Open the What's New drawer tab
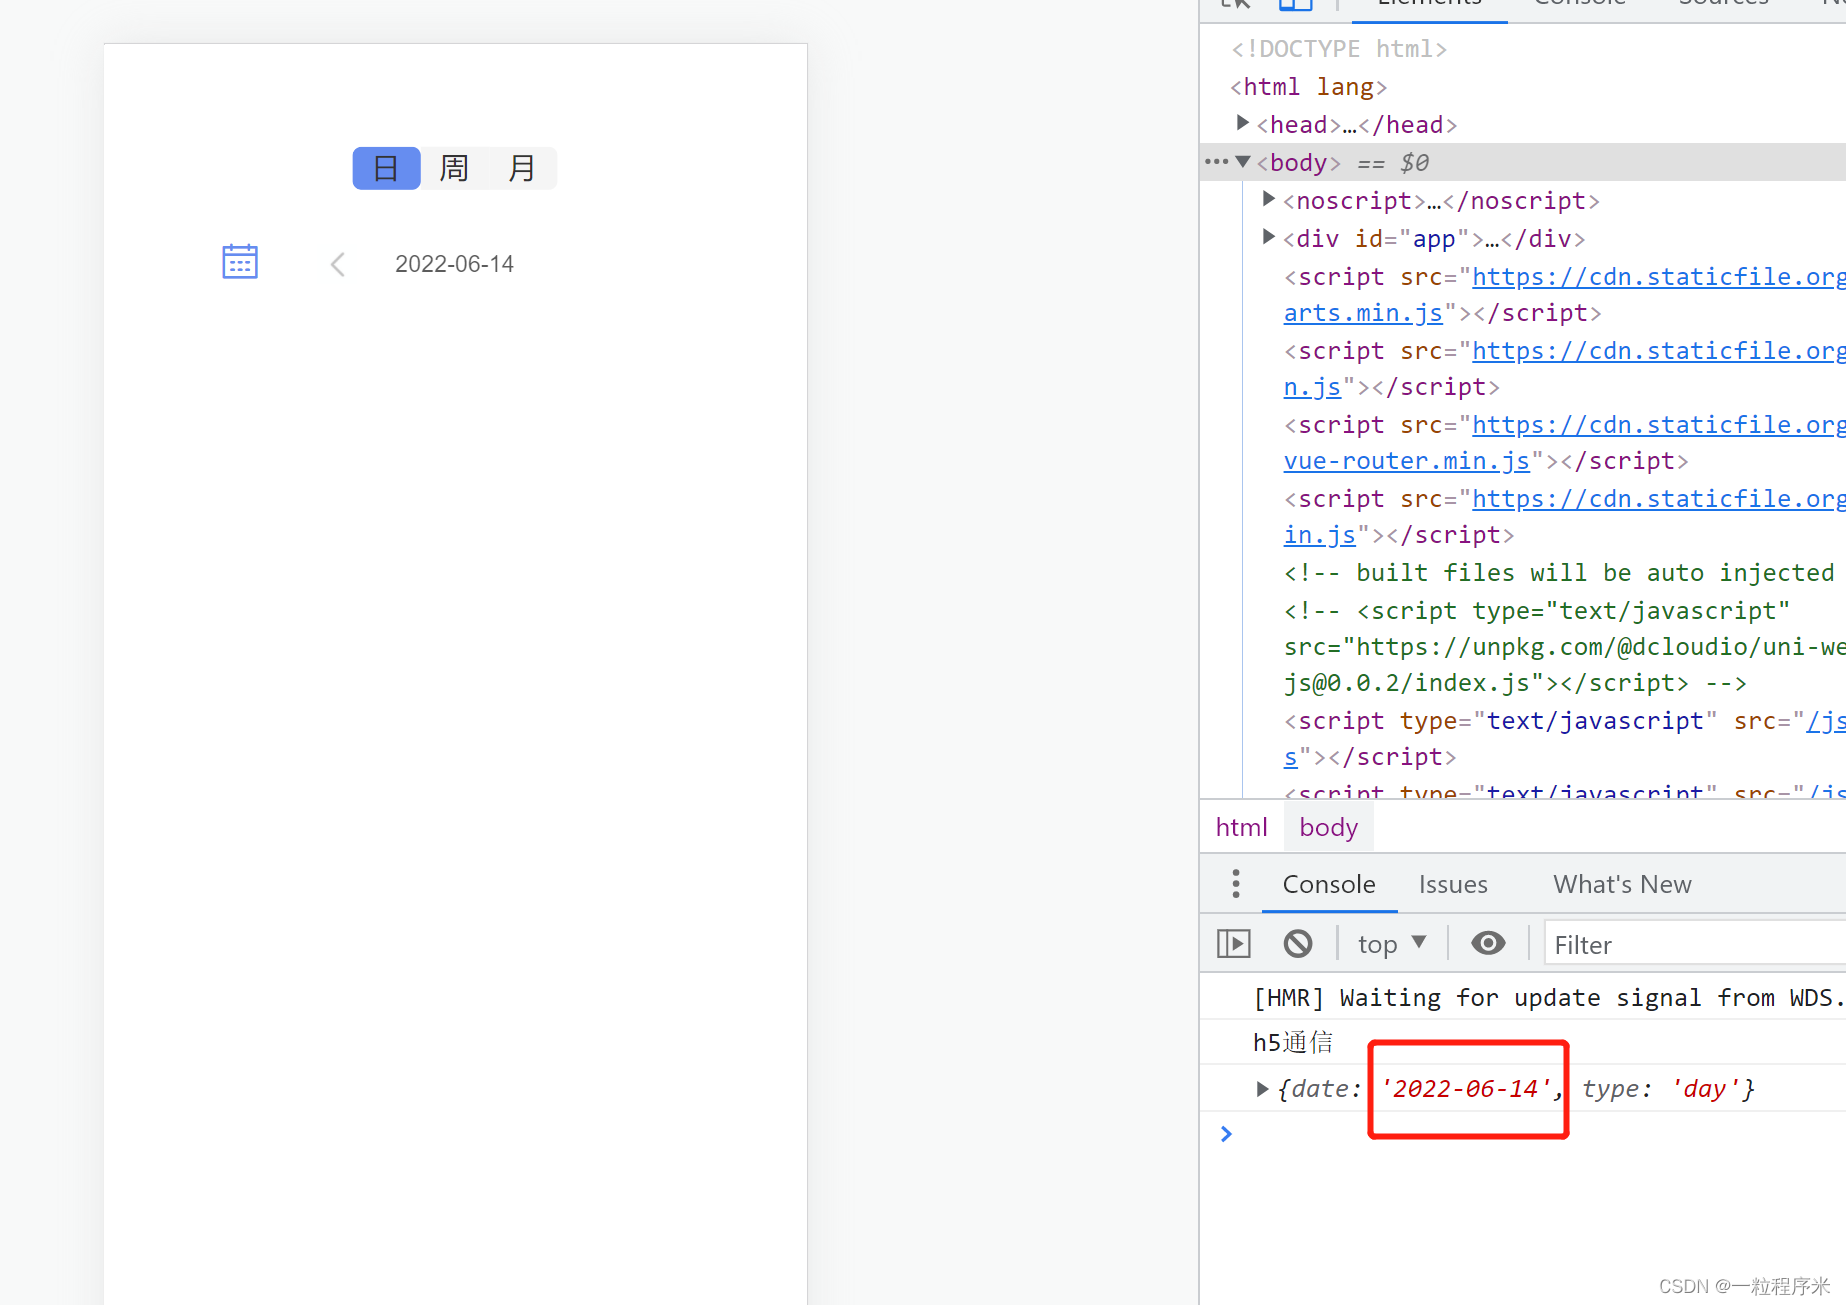This screenshot has height=1305, width=1846. (1622, 884)
